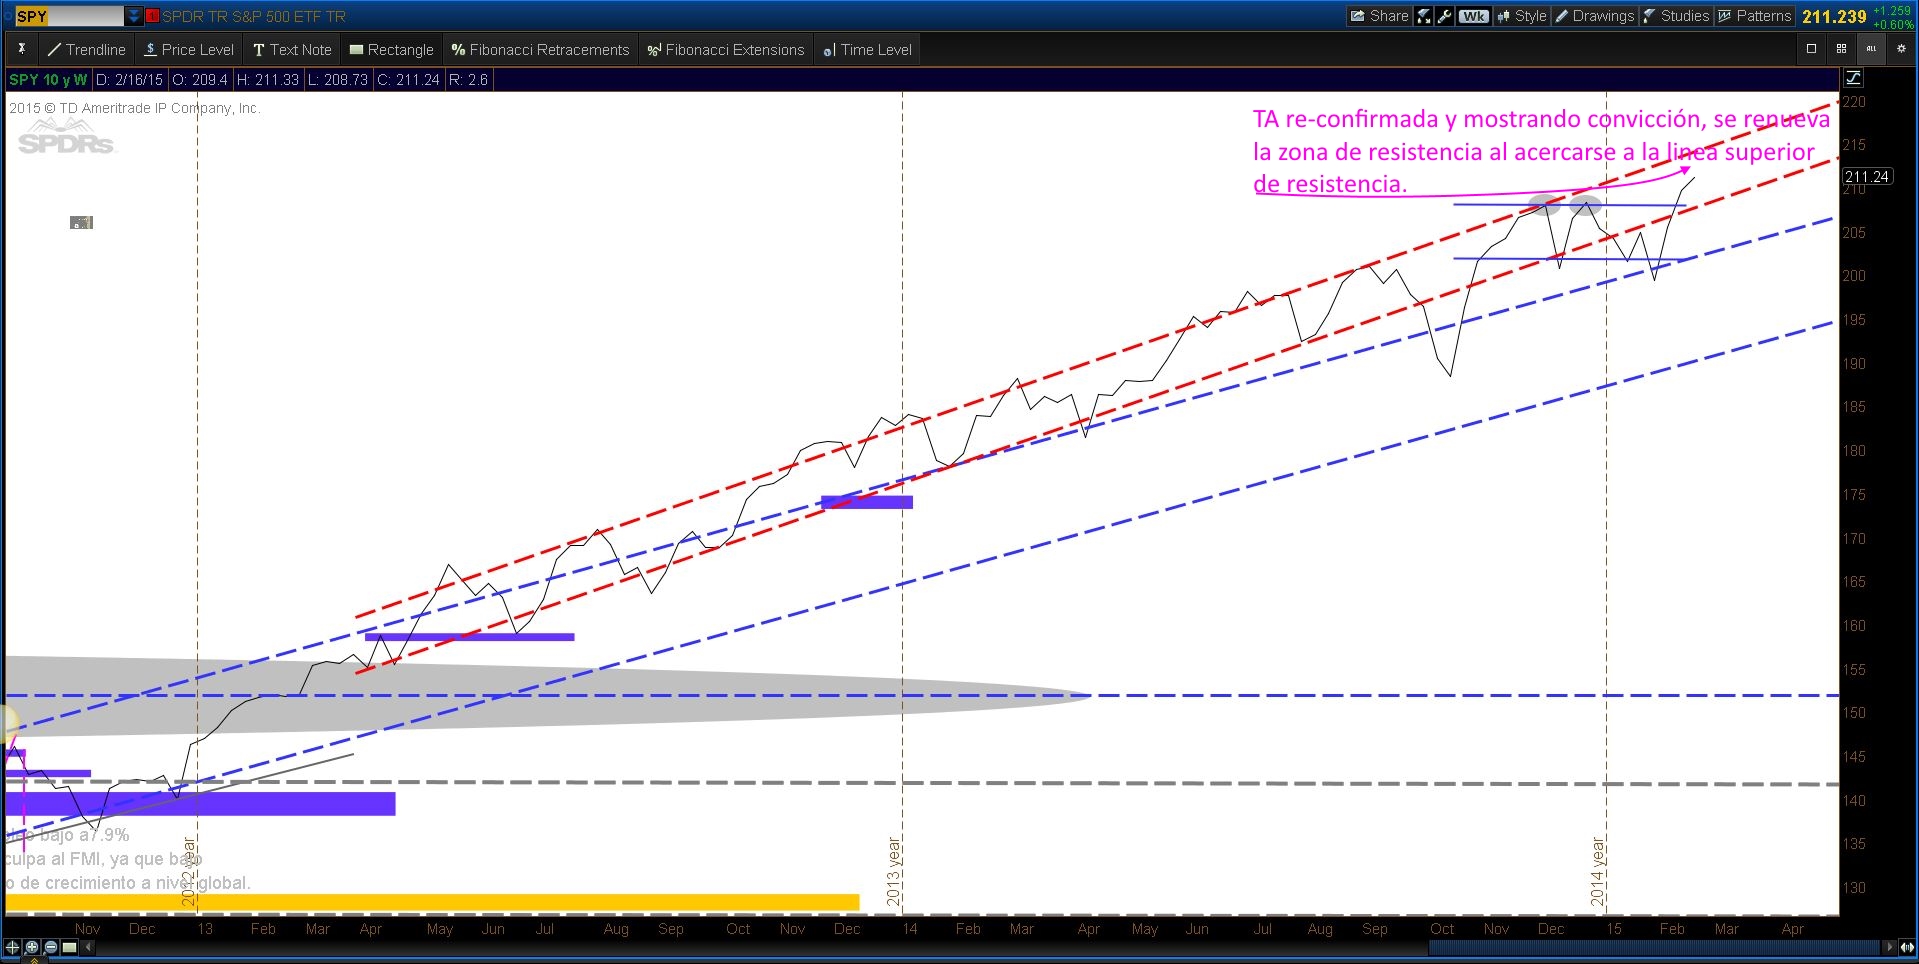Click the SPY symbol input field
The width and height of the screenshot is (1919, 964).
click(70, 16)
